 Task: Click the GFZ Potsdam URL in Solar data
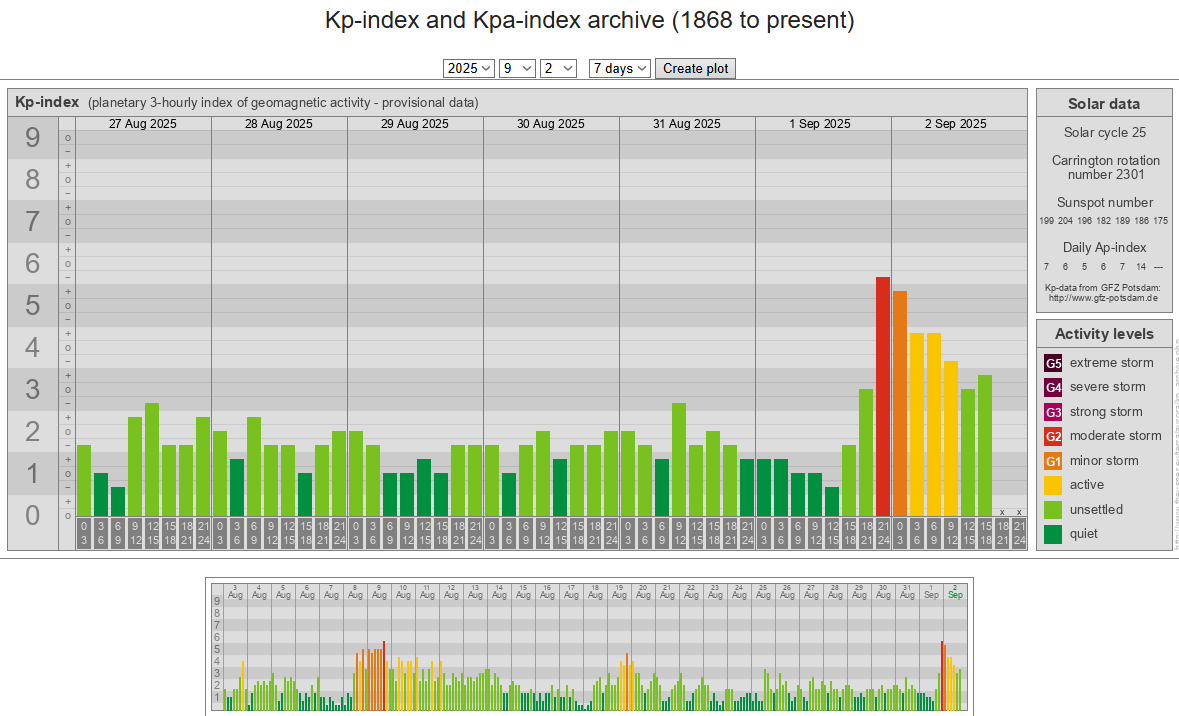tap(1103, 298)
